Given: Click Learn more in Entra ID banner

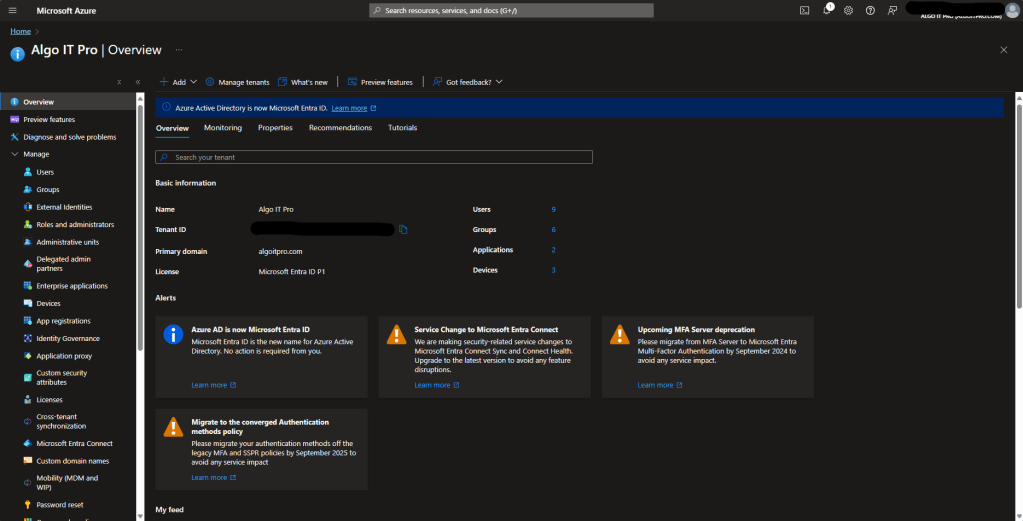Looking at the screenshot, I should click(350, 108).
